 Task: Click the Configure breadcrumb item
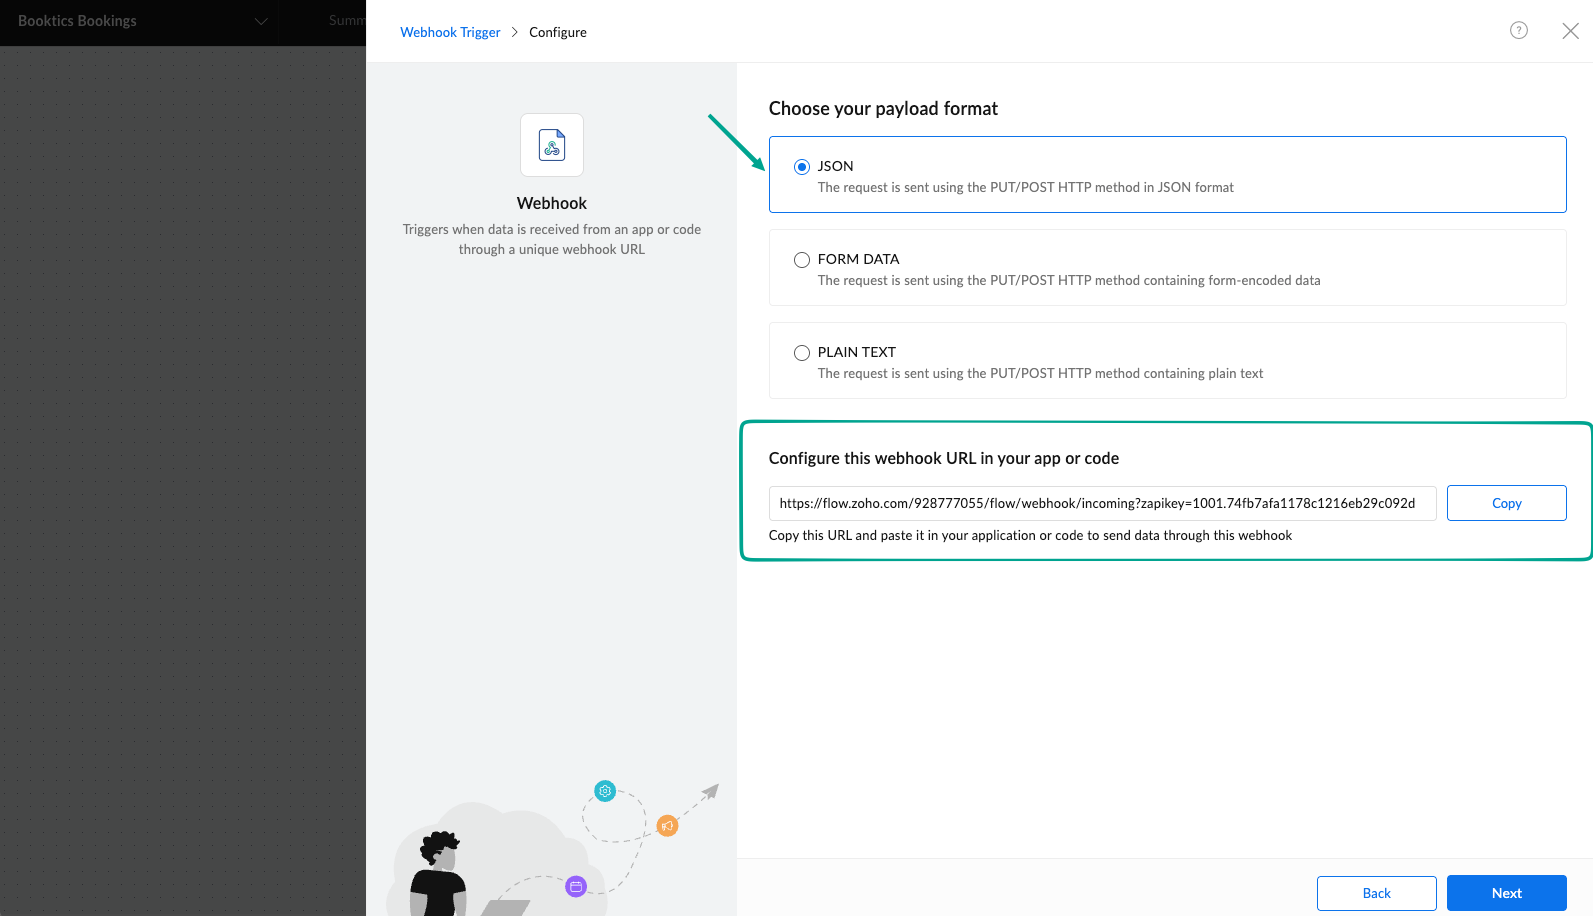click(558, 32)
